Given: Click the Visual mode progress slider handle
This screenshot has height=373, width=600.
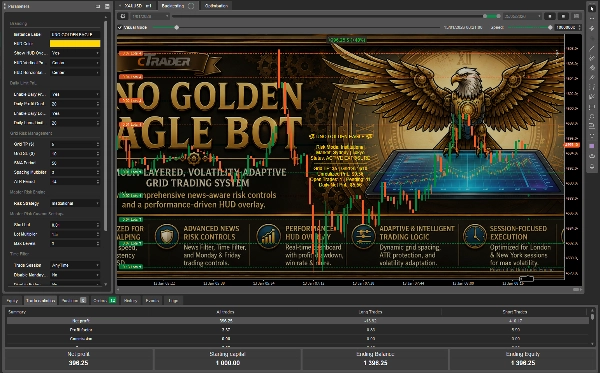Looking at the screenshot, I should (176, 28).
